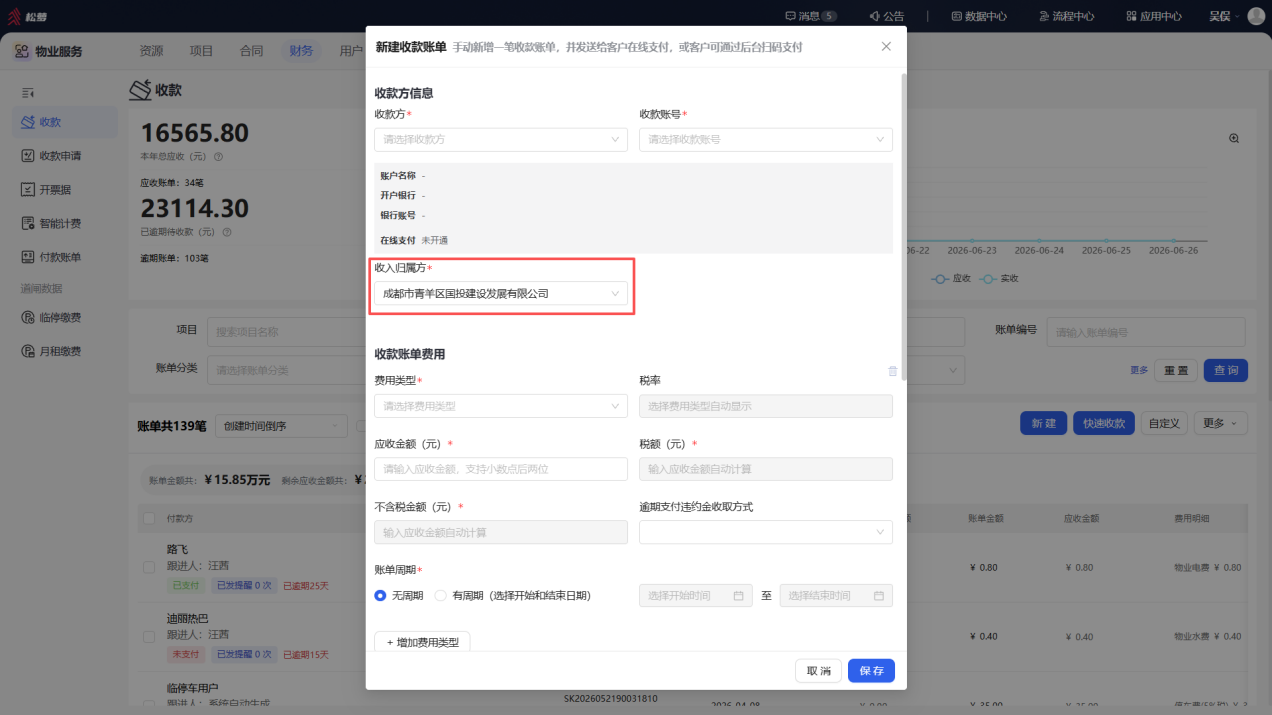Click the + 增加费用类型 button
The width and height of the screenshot is (1272, 715).
(x=422, y=642)
